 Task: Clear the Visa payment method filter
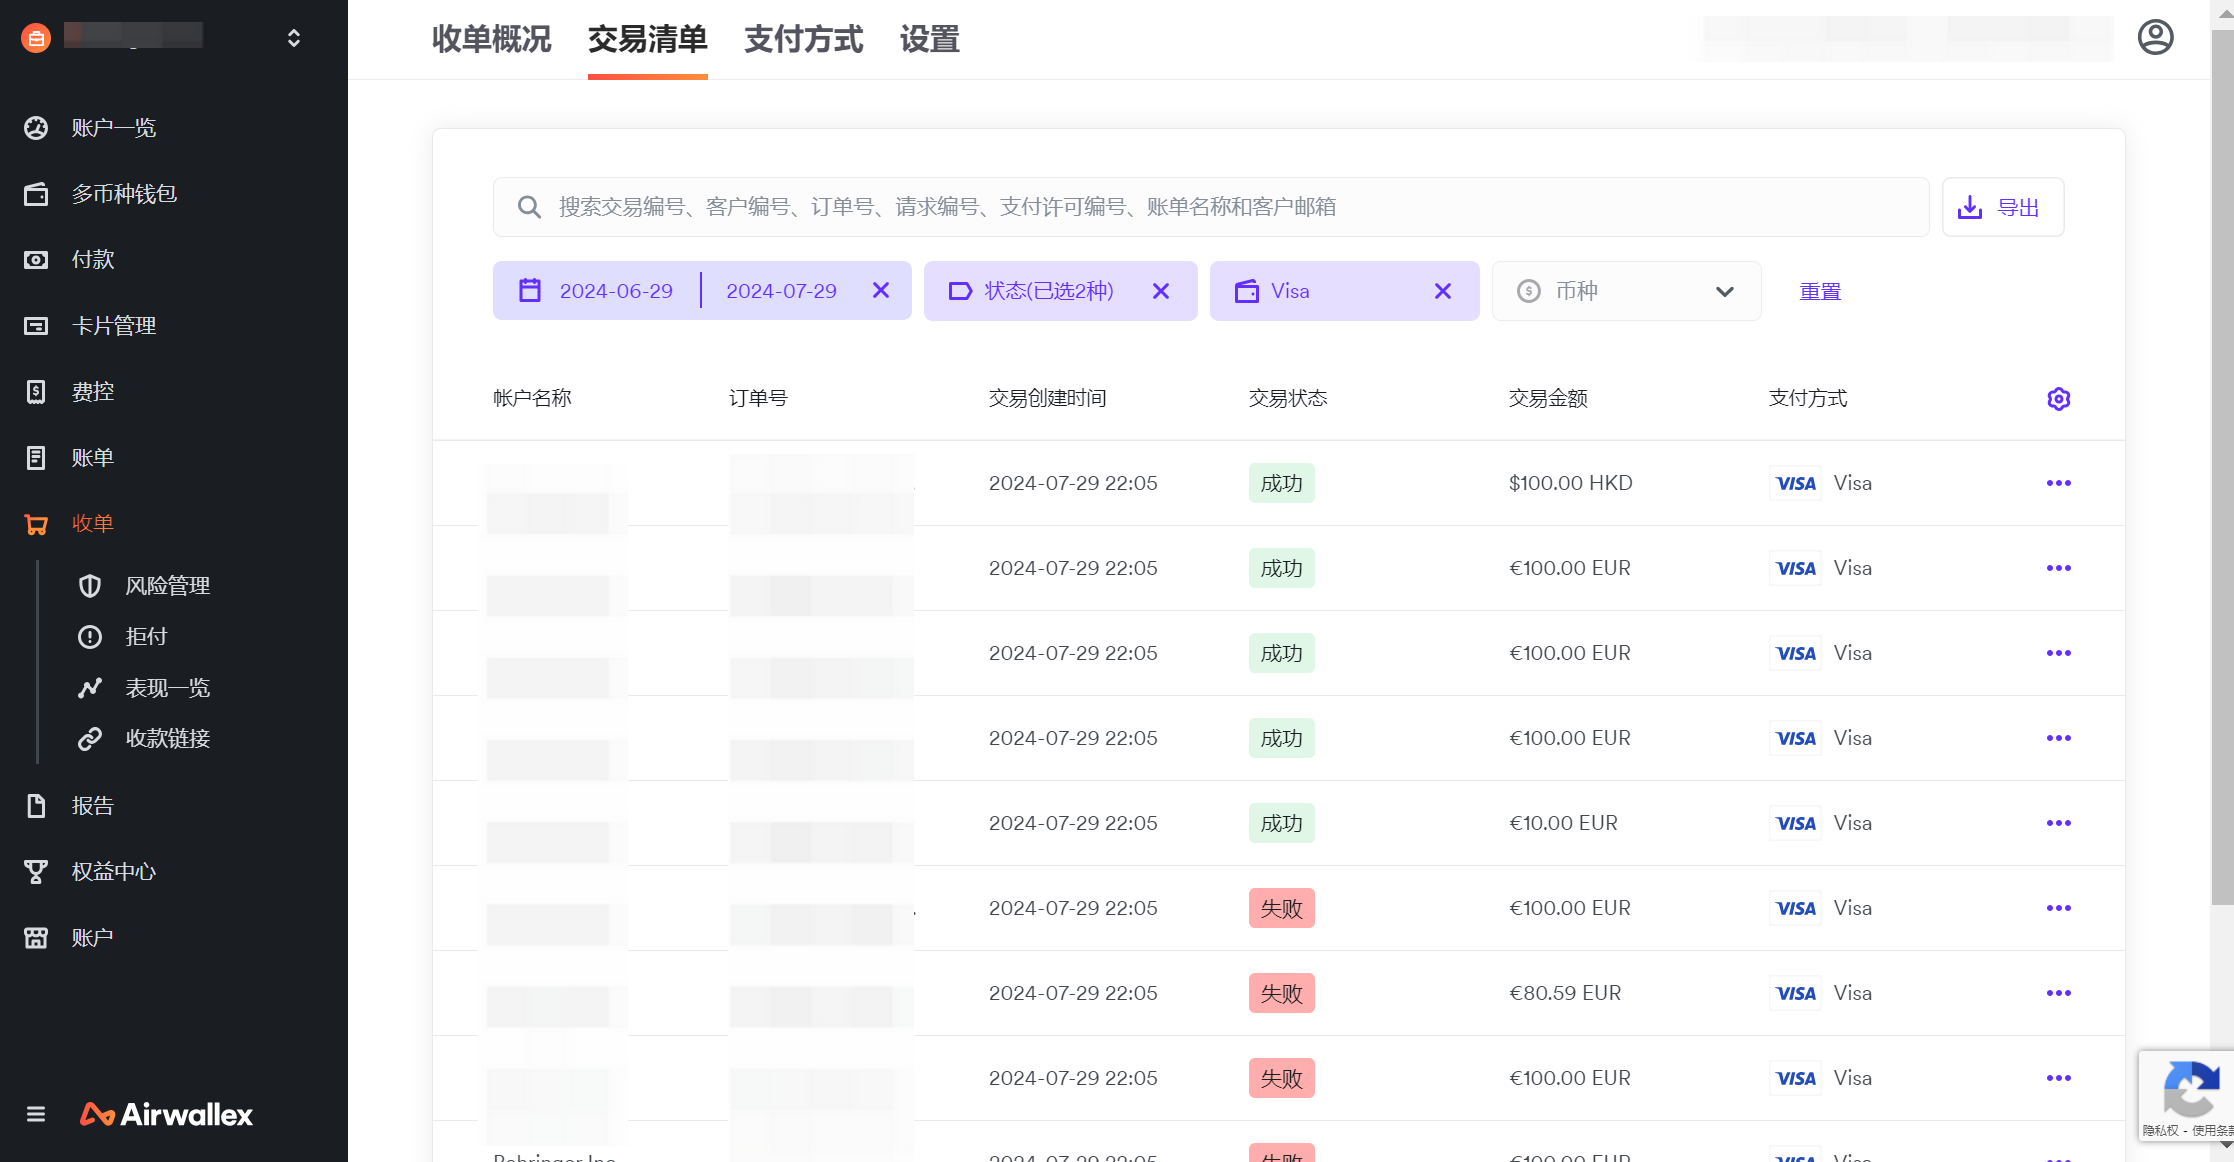click(1442, 291)
